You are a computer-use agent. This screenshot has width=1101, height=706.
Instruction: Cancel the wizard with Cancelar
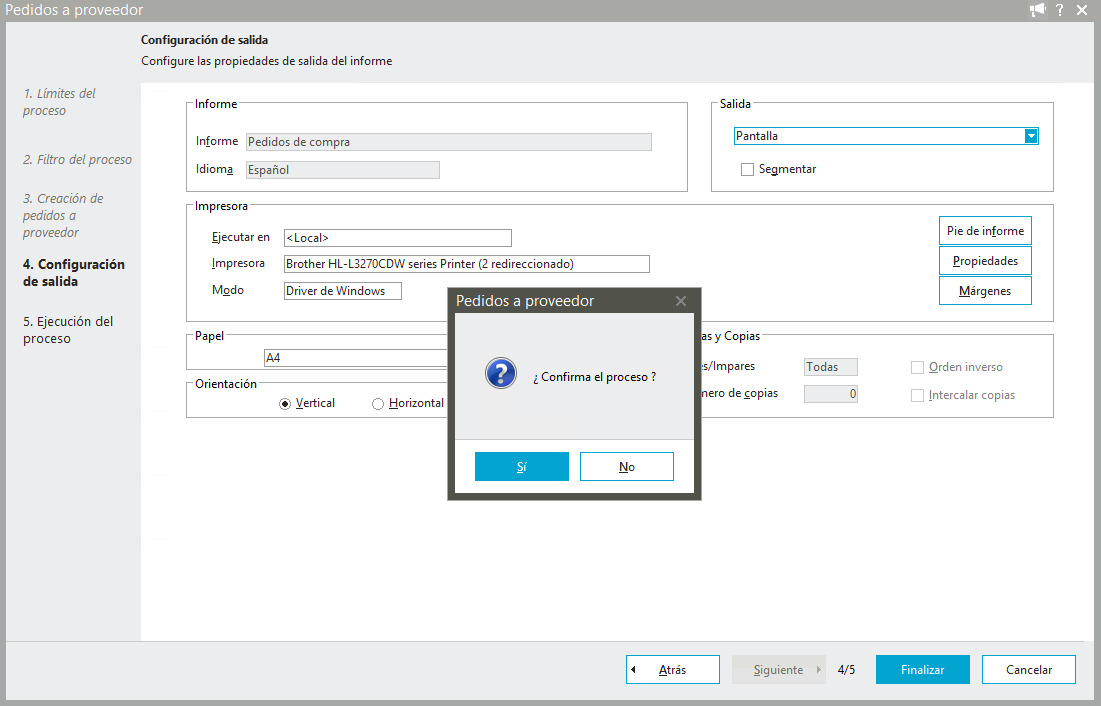coord(1029,669)
